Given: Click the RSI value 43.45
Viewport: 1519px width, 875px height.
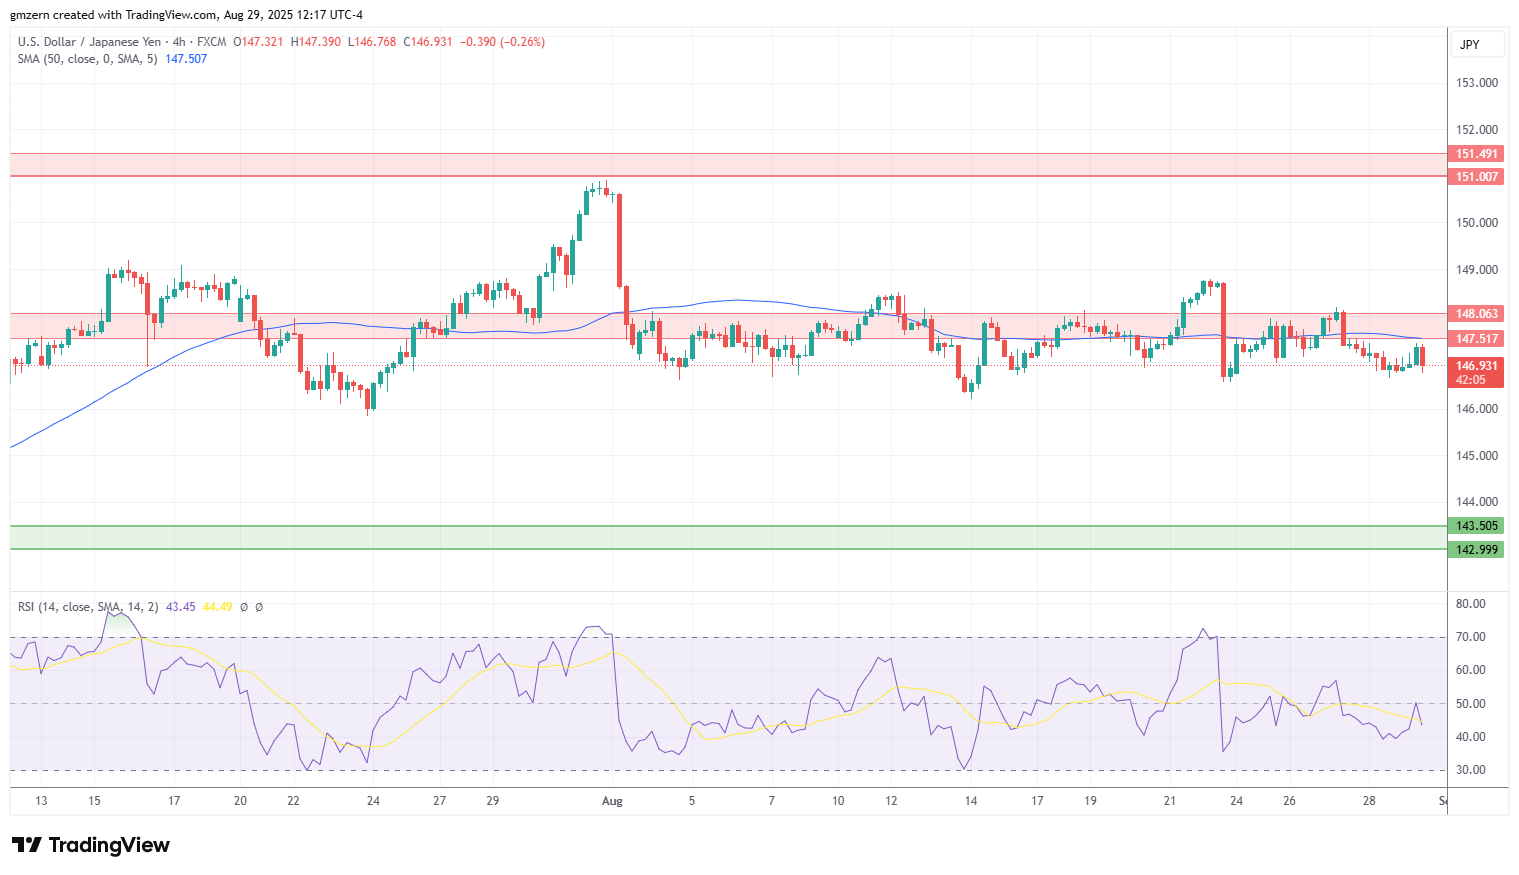Looking at the screenshot, I should coord(180,607).
